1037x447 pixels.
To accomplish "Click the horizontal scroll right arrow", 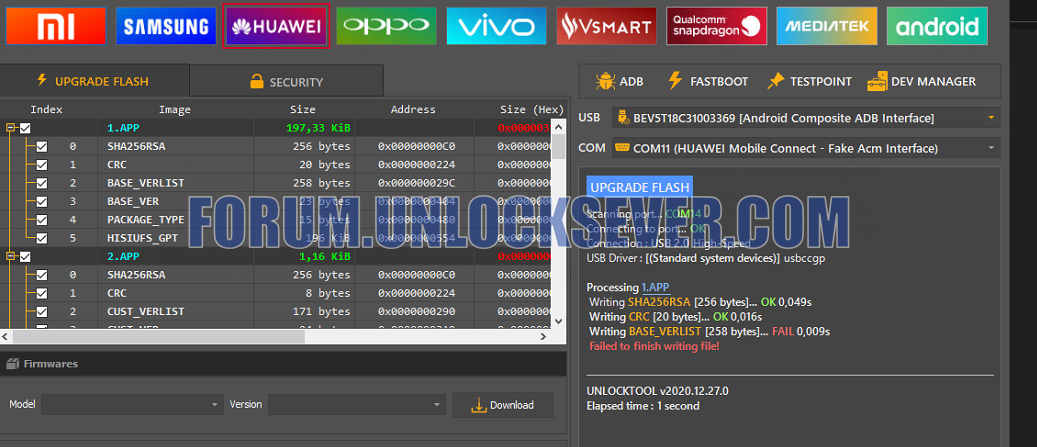I will point(543,337).
